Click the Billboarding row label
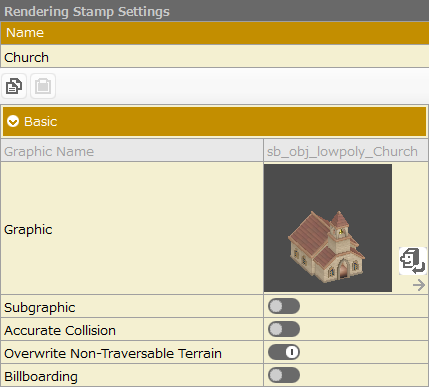This screenshot has width=429, height=387. coord(41,376)
